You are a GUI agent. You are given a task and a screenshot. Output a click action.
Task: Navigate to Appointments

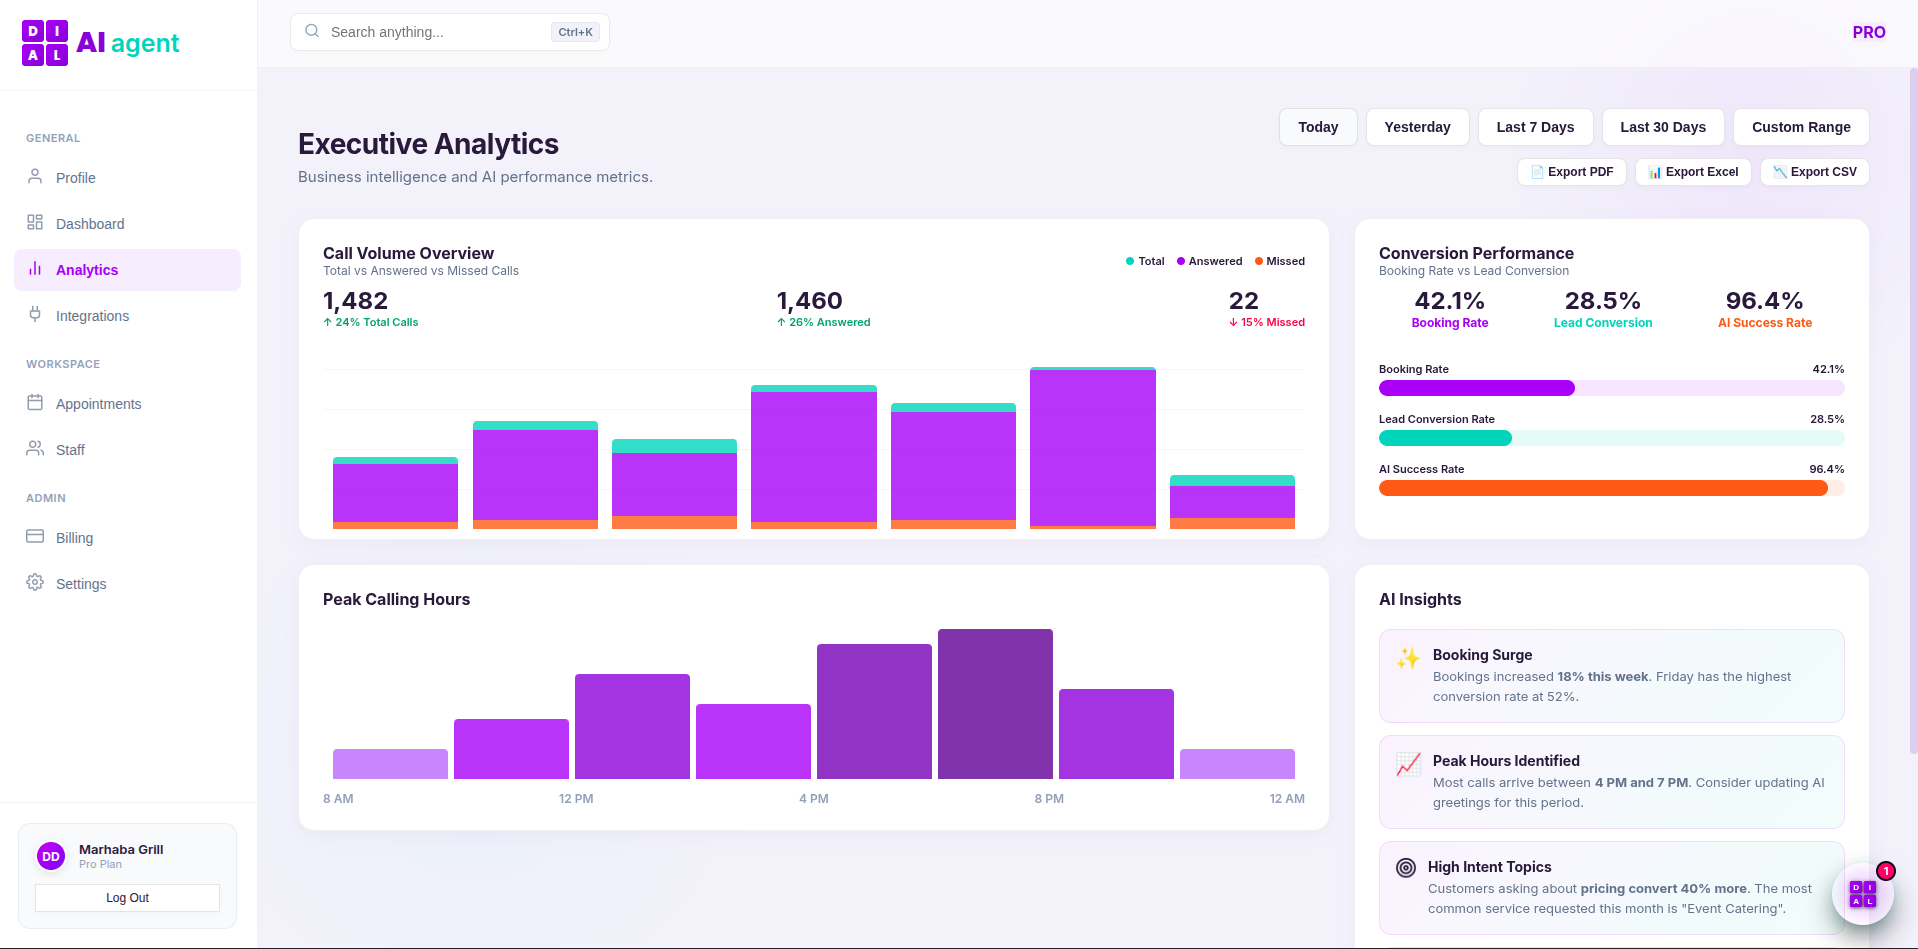click(x=127, y=404)
